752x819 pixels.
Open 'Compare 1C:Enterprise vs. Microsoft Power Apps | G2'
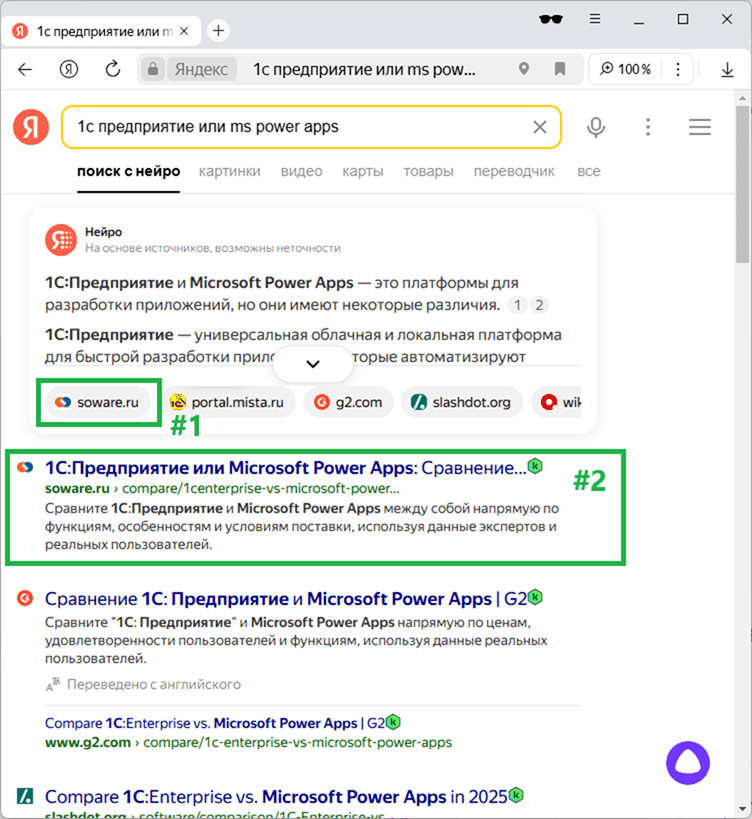click(x=215, y=723)
